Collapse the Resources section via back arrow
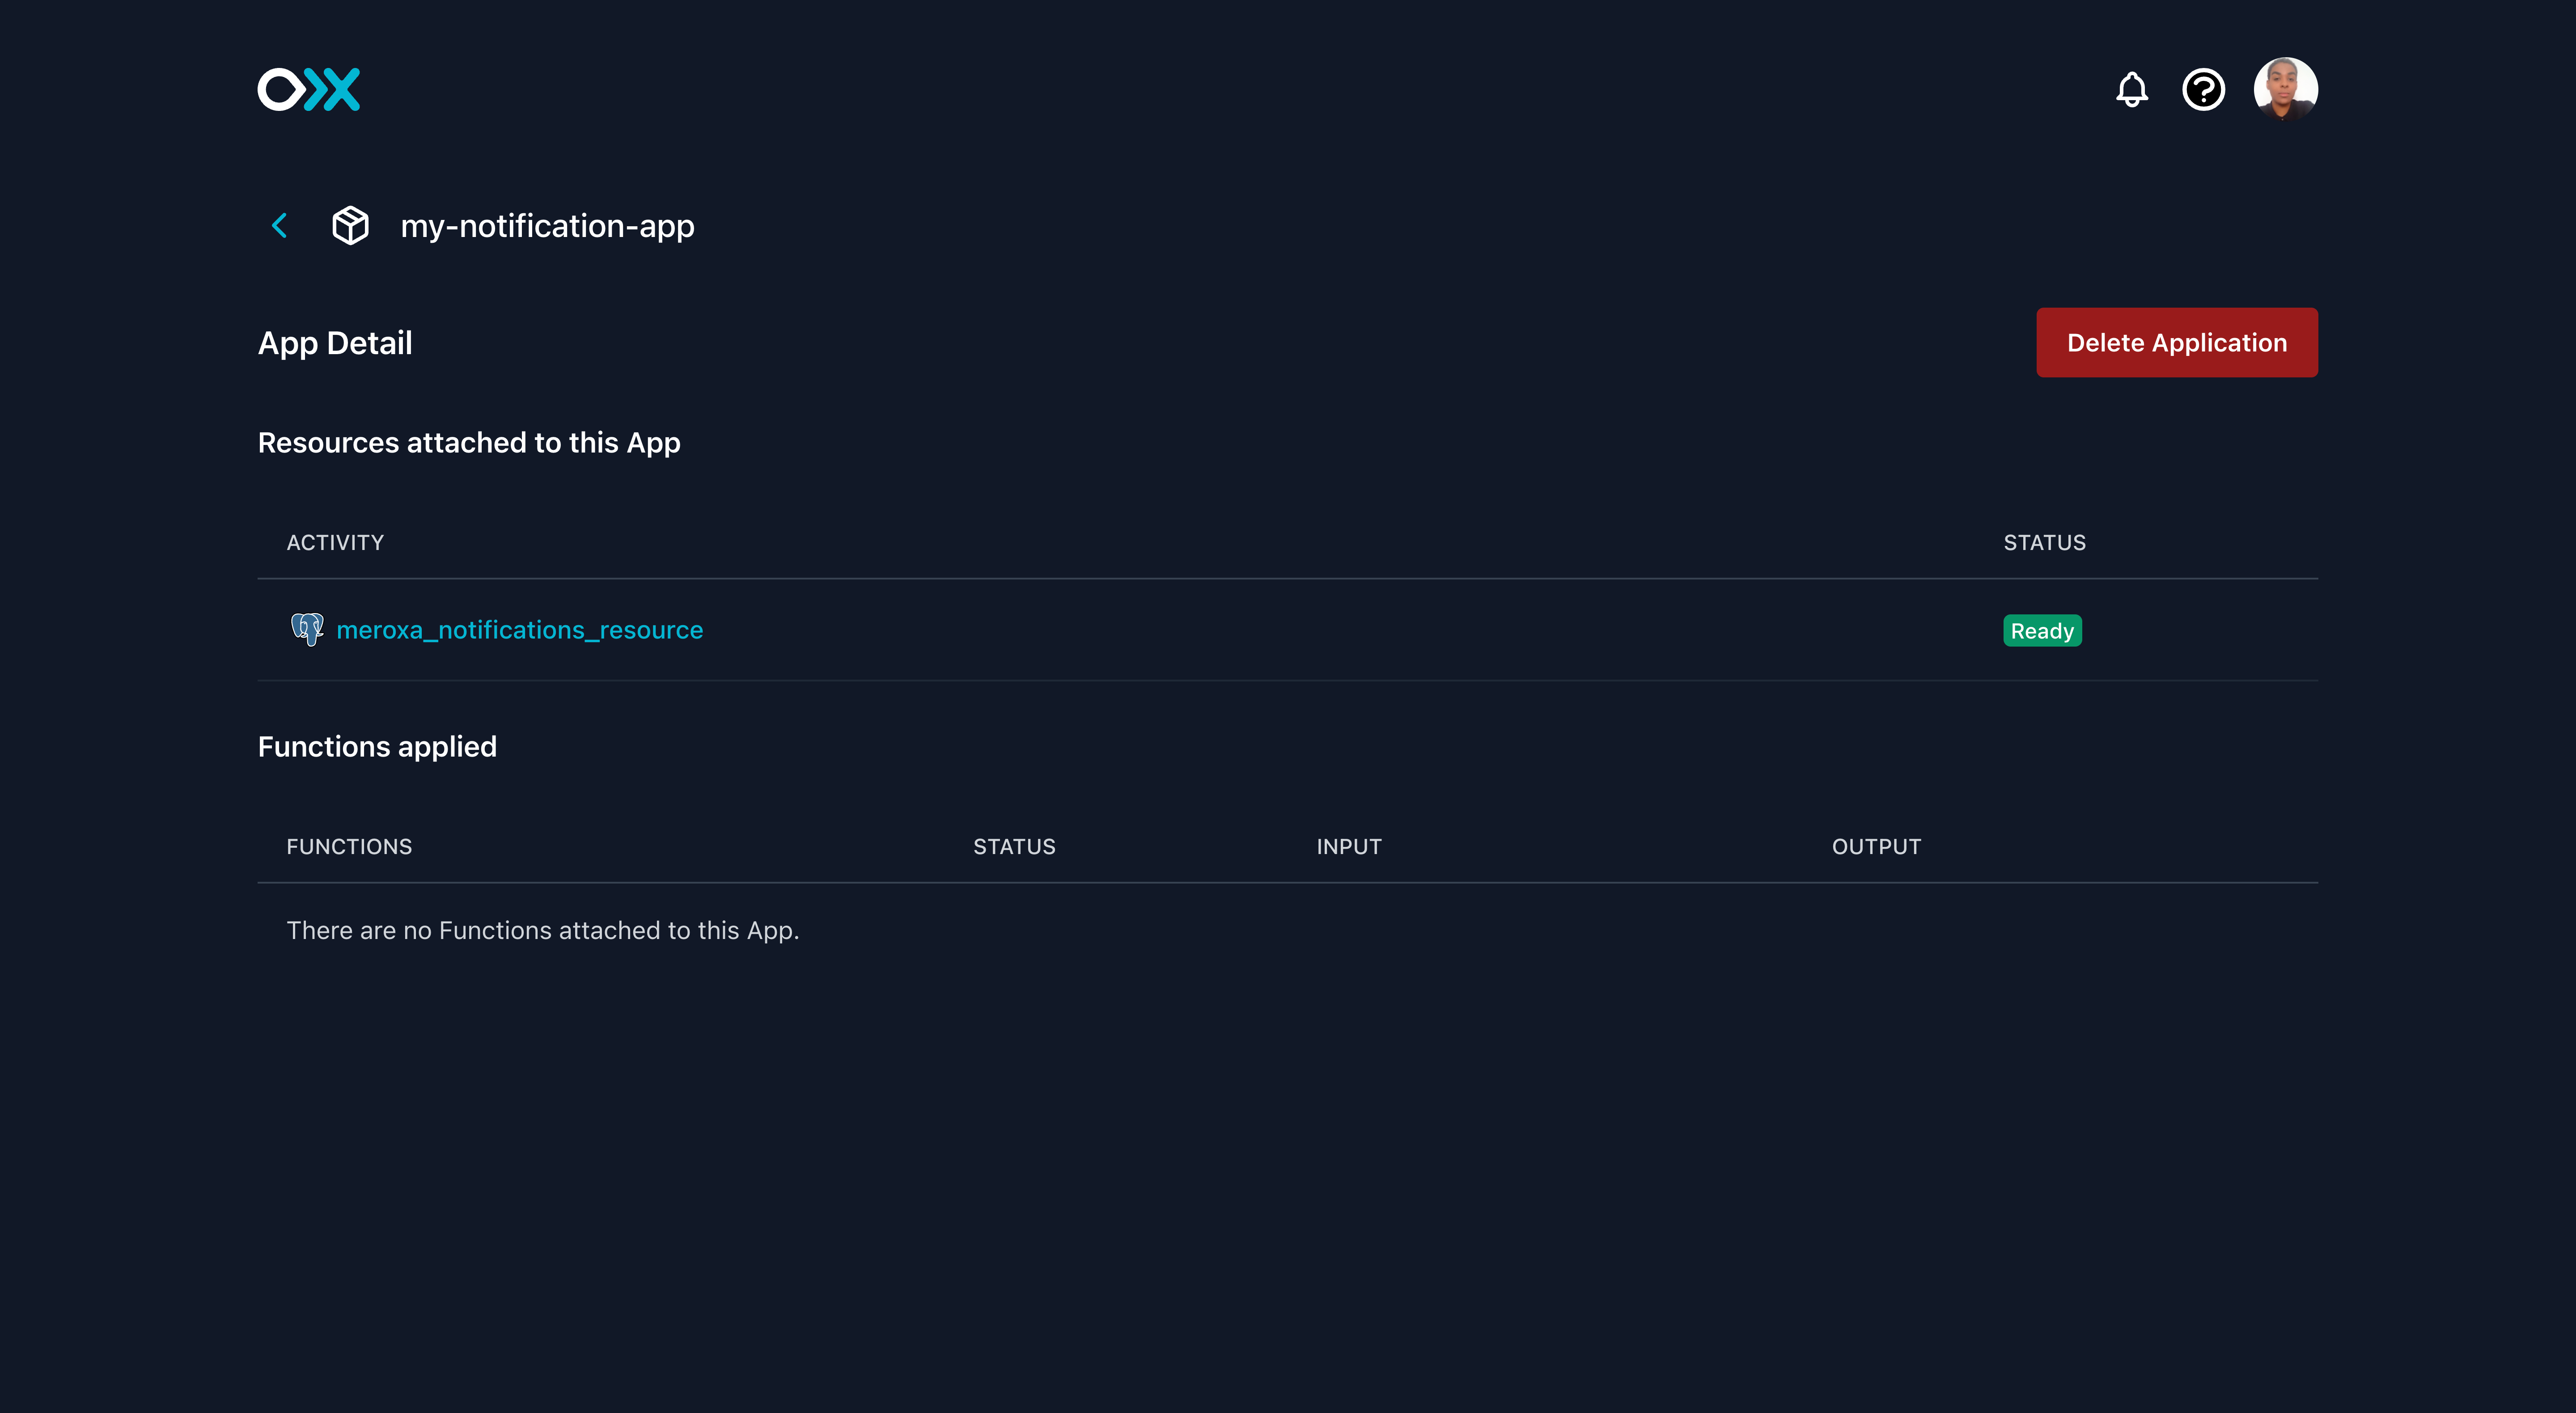Screen dimensions: 2576x1413 [279, 226]
